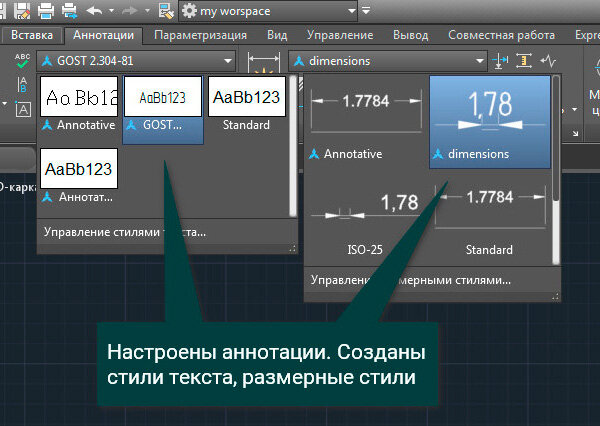Open the Вид ribbon tab
600x426 pixels.
(277, 35)
